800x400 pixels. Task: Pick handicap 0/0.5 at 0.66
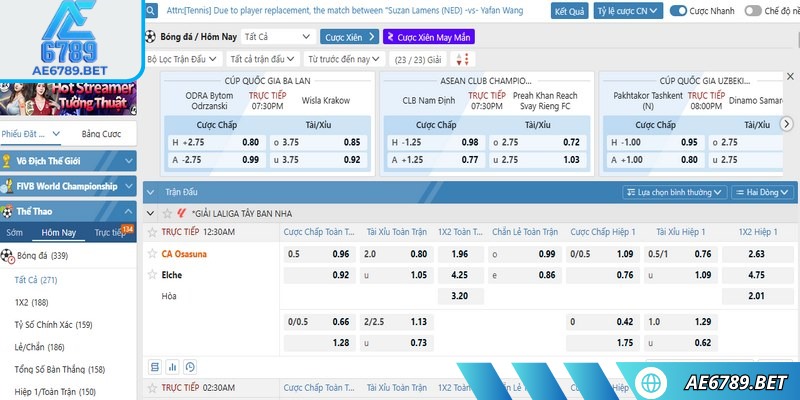click(319, 322)
